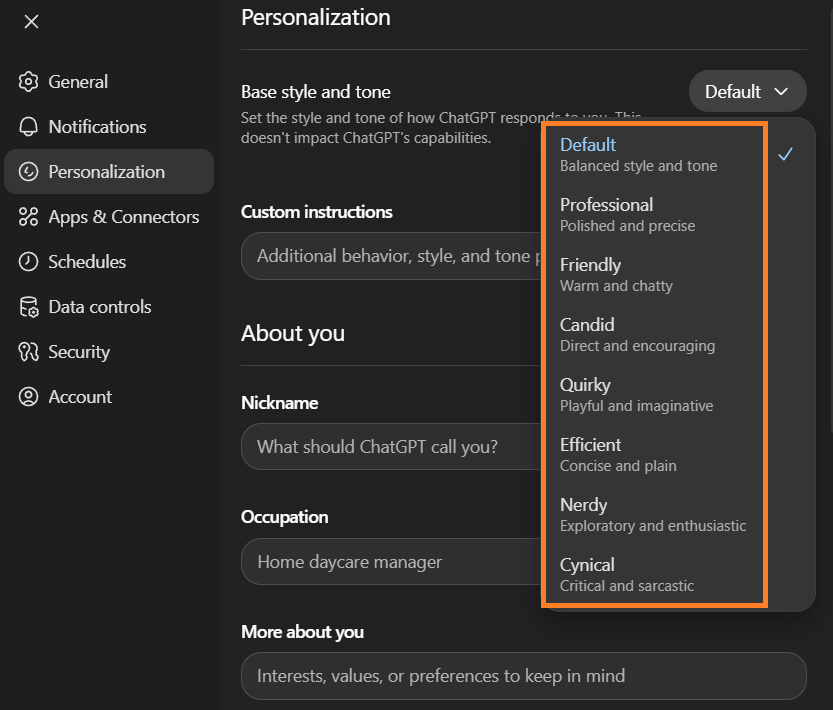Click the Schedules clock icon

[28, 262]
